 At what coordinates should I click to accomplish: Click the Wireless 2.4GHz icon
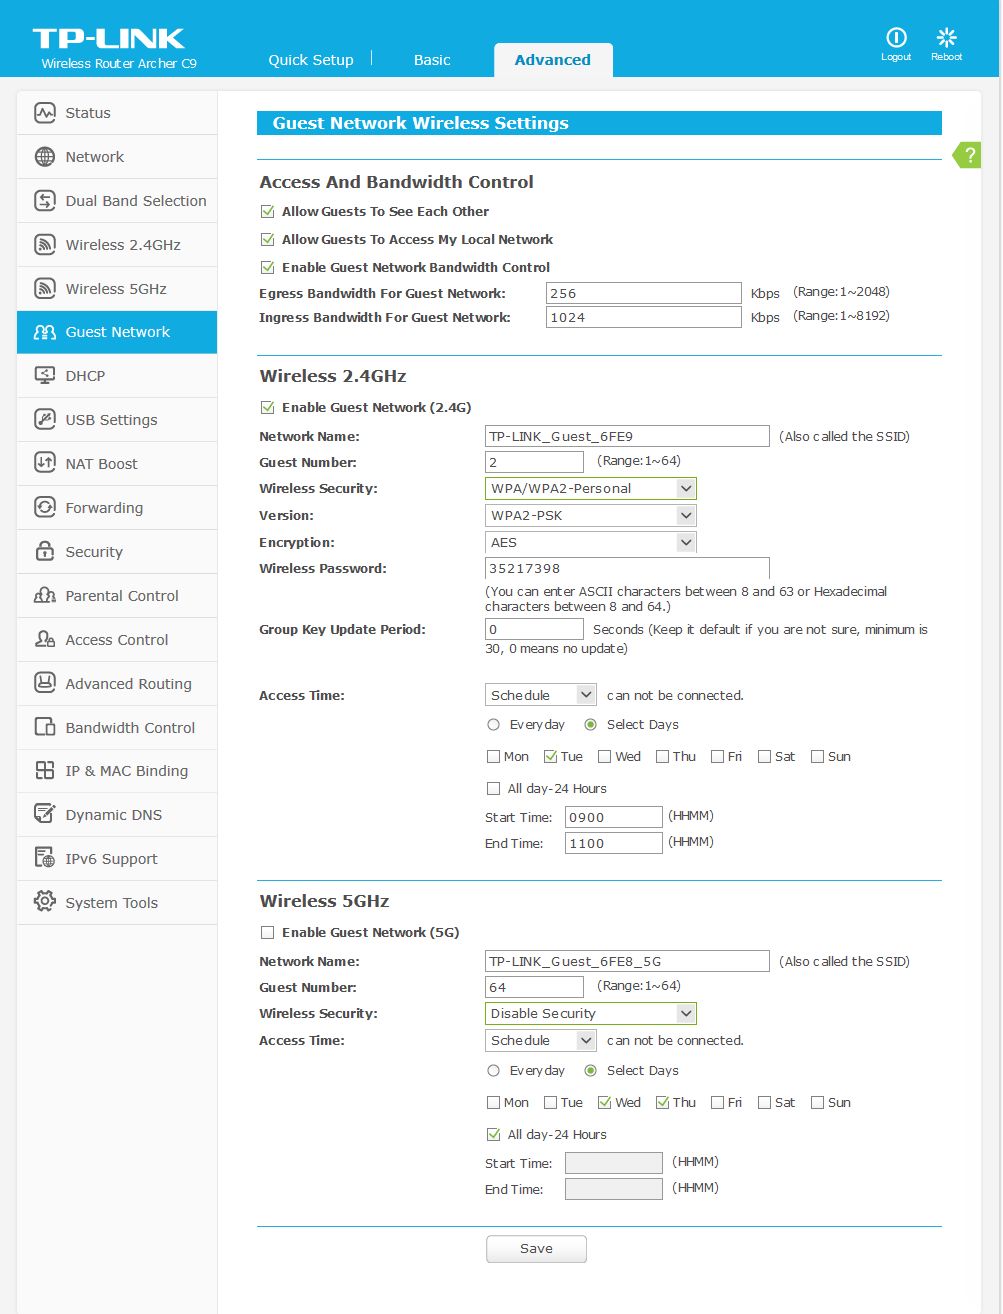click(45, 245)
